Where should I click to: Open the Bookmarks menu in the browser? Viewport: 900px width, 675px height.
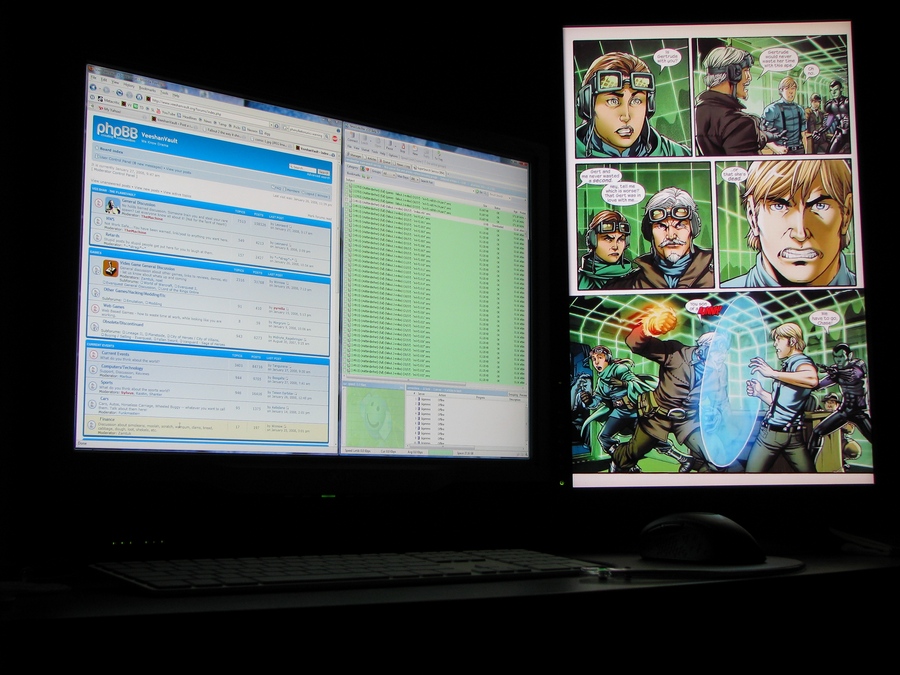[x=147, y=88]
